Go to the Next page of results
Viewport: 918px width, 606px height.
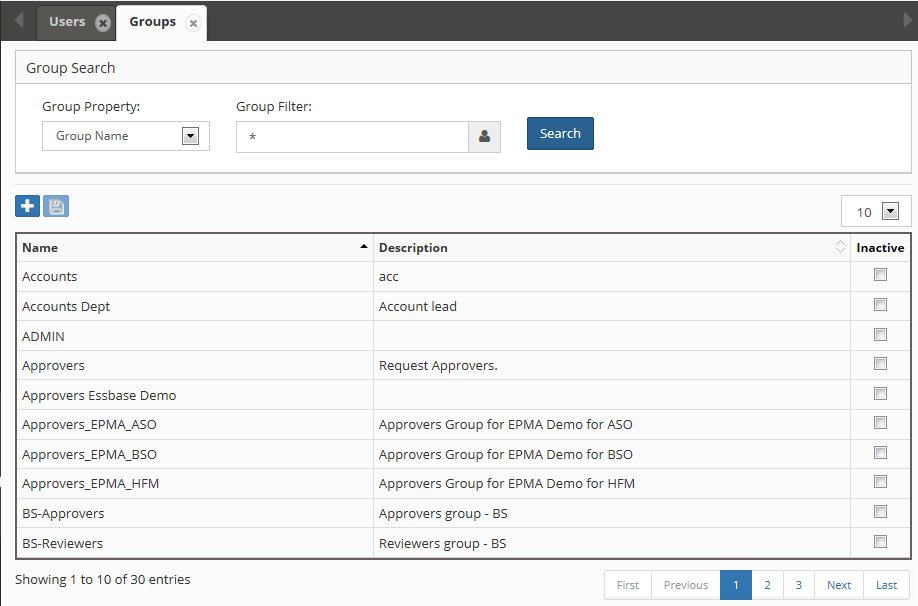[839, 585]
